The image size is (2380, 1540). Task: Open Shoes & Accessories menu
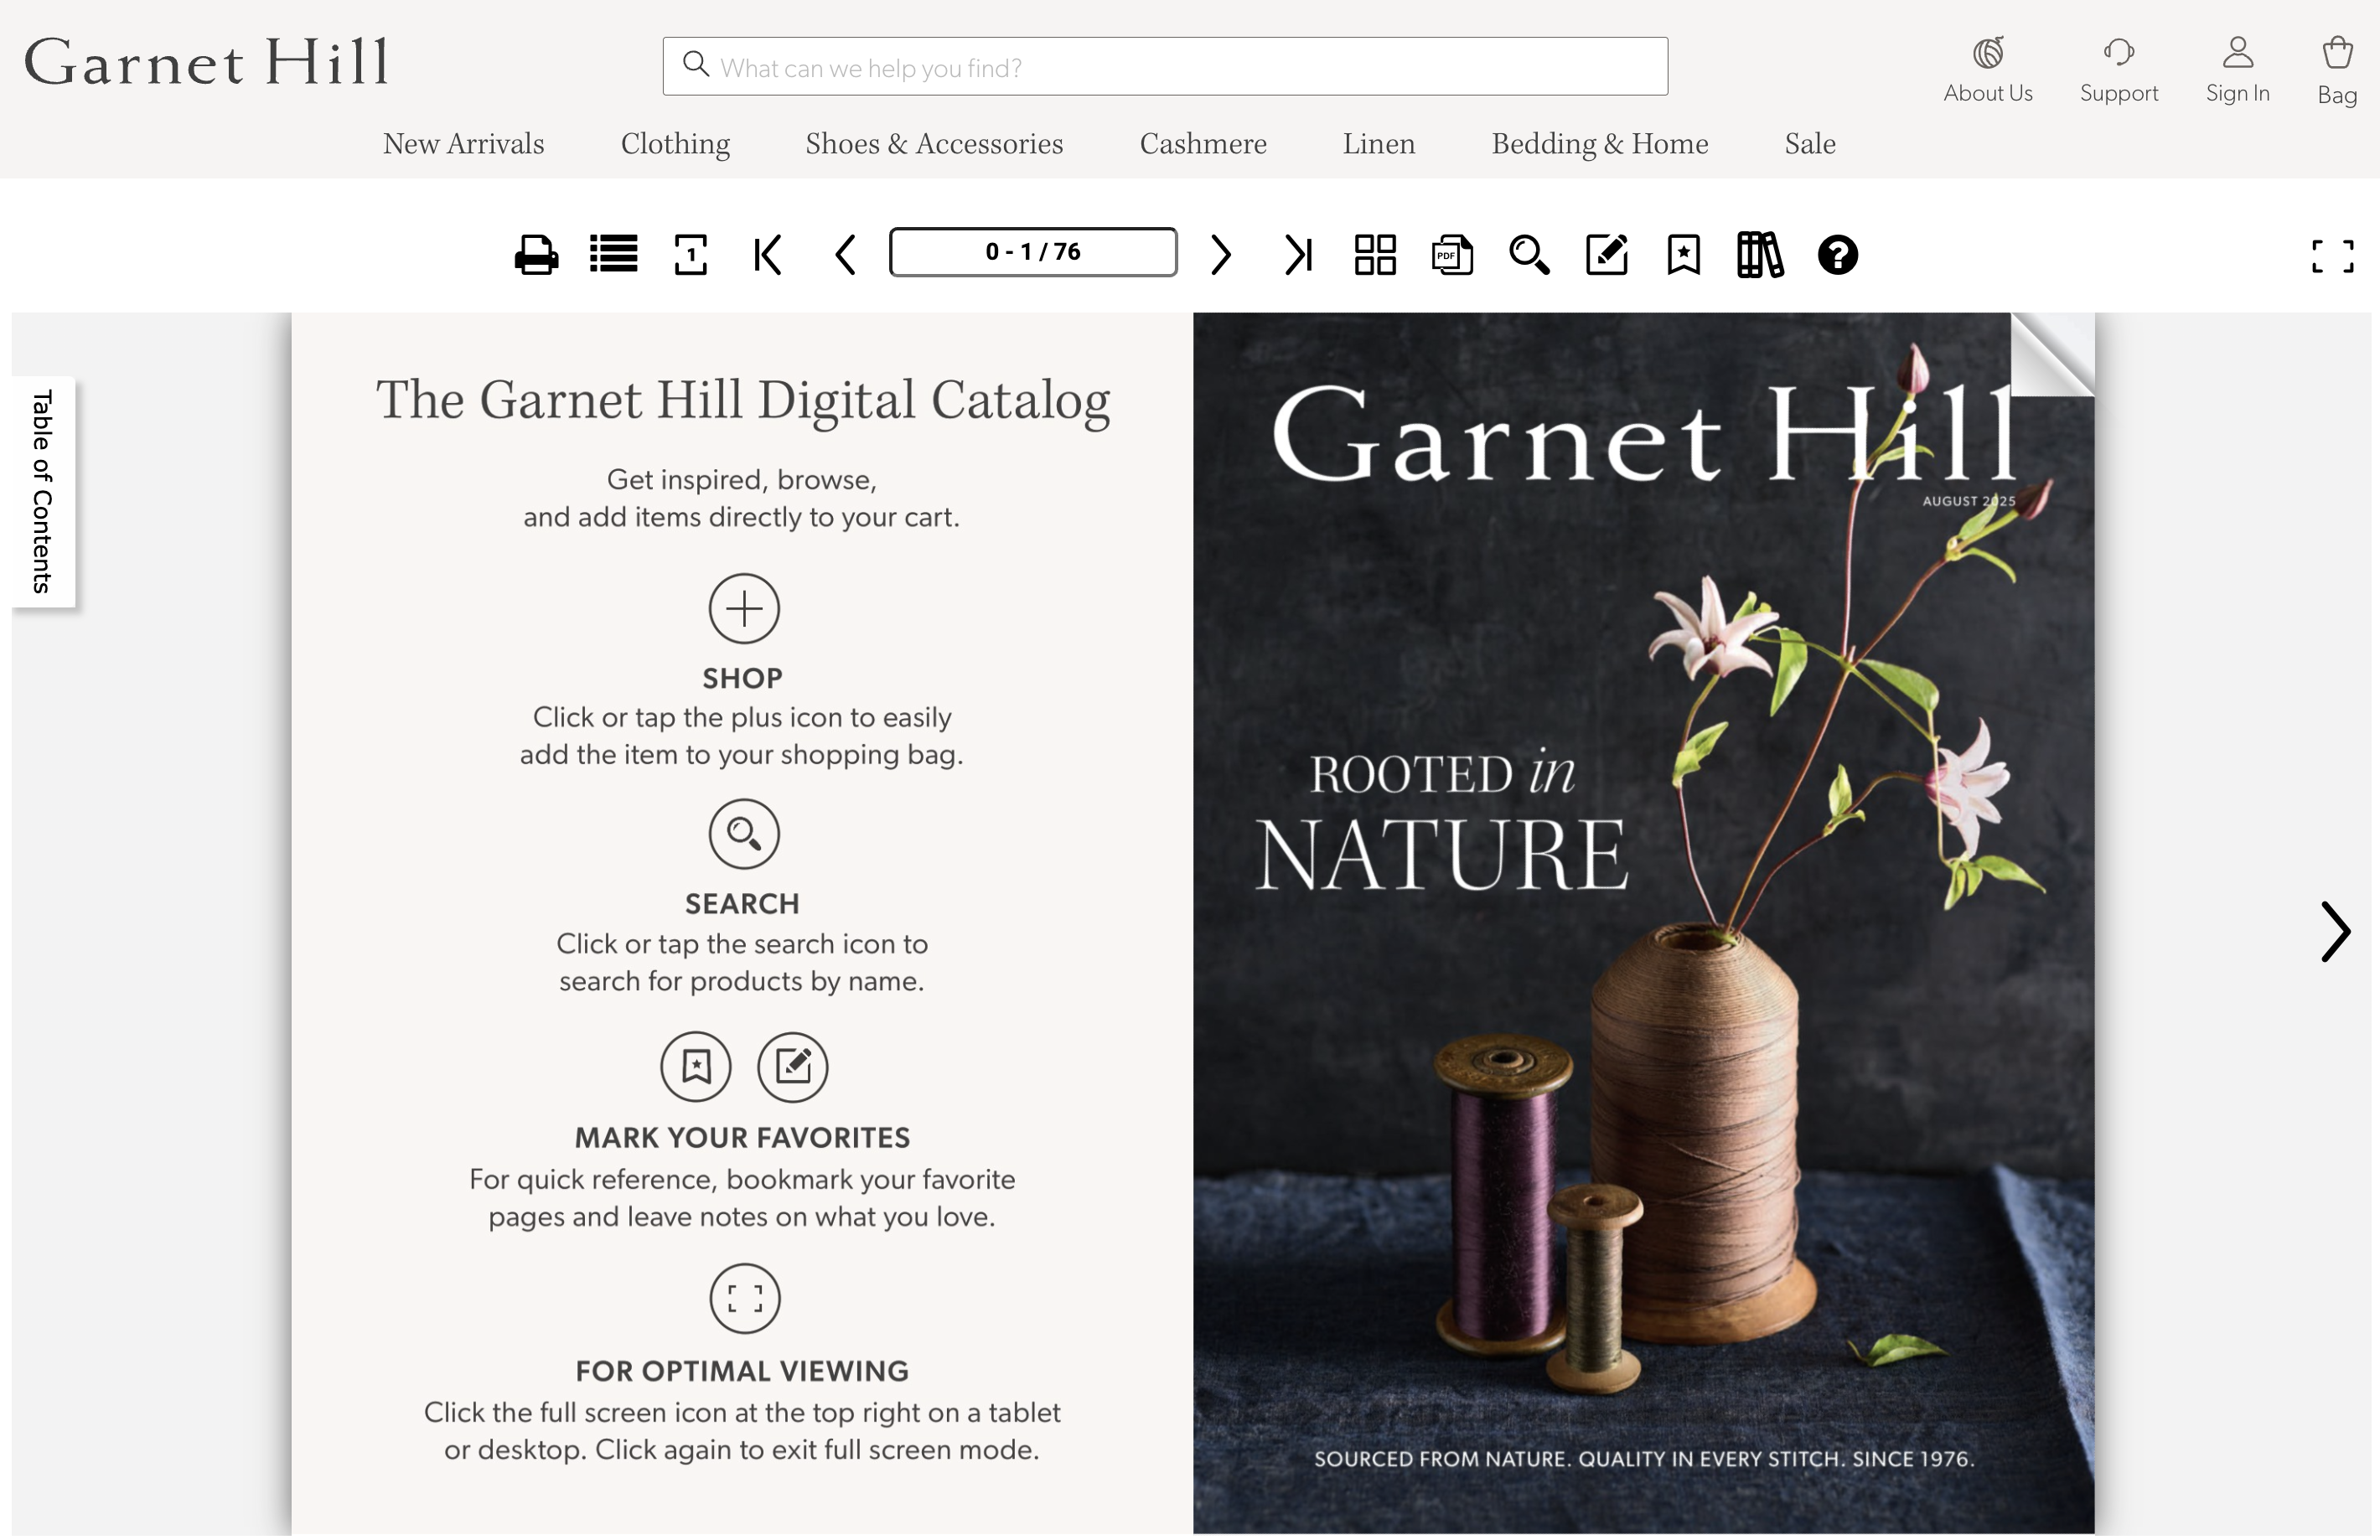934,144
